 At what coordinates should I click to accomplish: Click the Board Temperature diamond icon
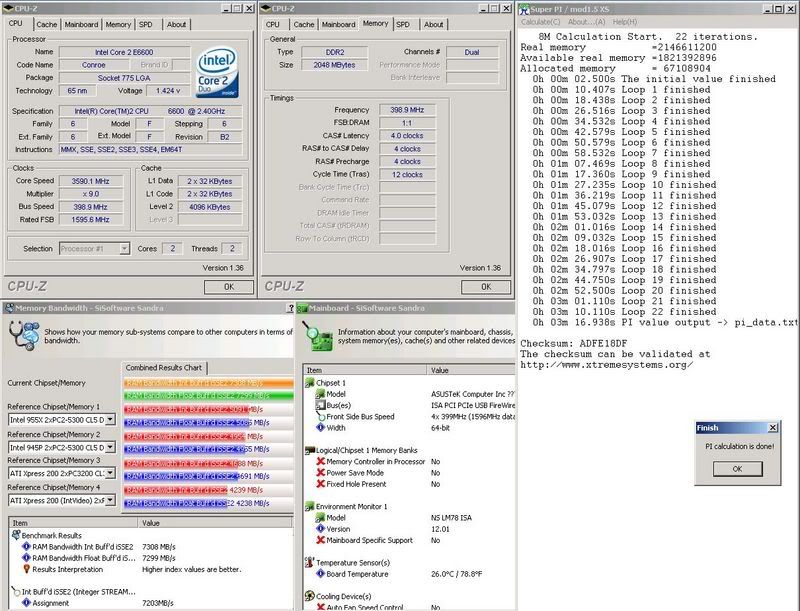point(320,574)
